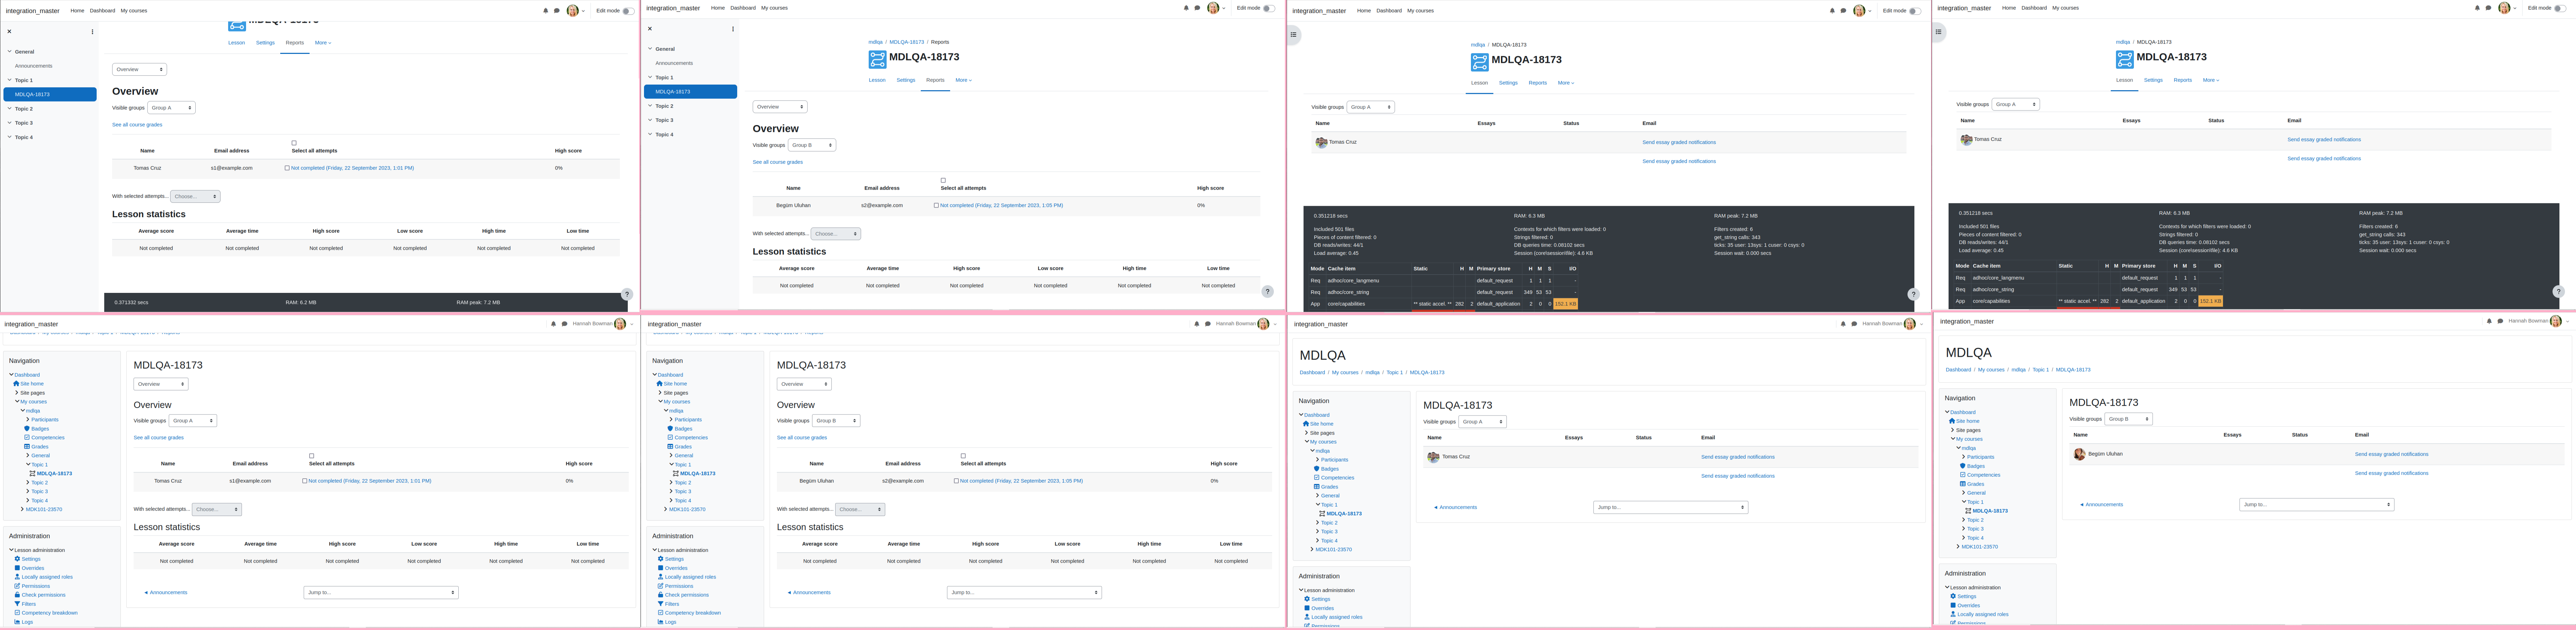Expand MDK101-23570 in navigation beside s1@example.com report

tap(22, 509)
